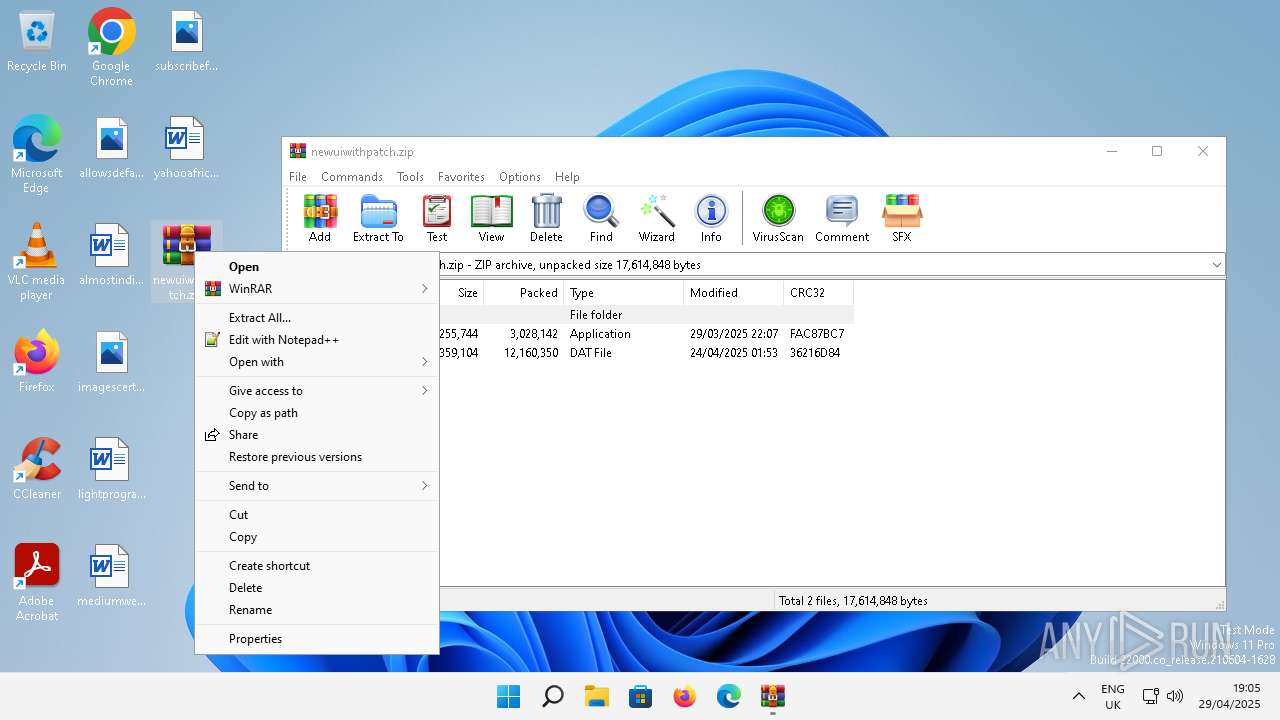The width and height of the screenshot is (1280, 720).
Task: Select the Firefox desktop shortcut
Action: click(x=37, y=361)
